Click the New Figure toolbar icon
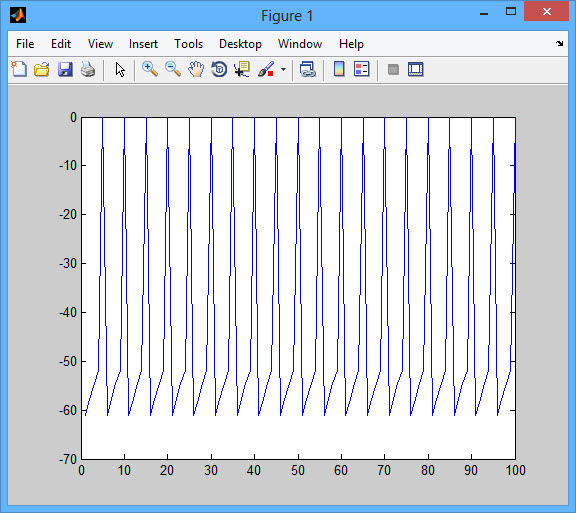 click(x=19, y=69)
